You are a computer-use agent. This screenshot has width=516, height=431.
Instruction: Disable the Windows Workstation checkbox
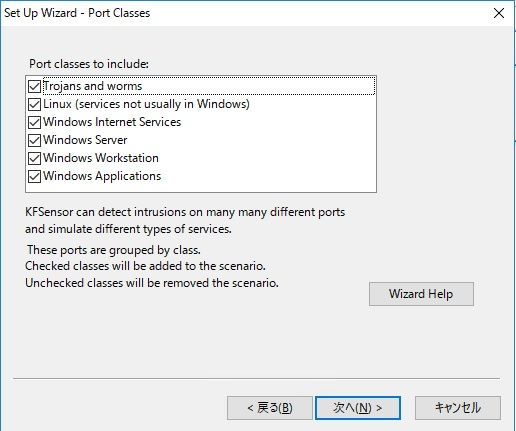pos(34,158)
